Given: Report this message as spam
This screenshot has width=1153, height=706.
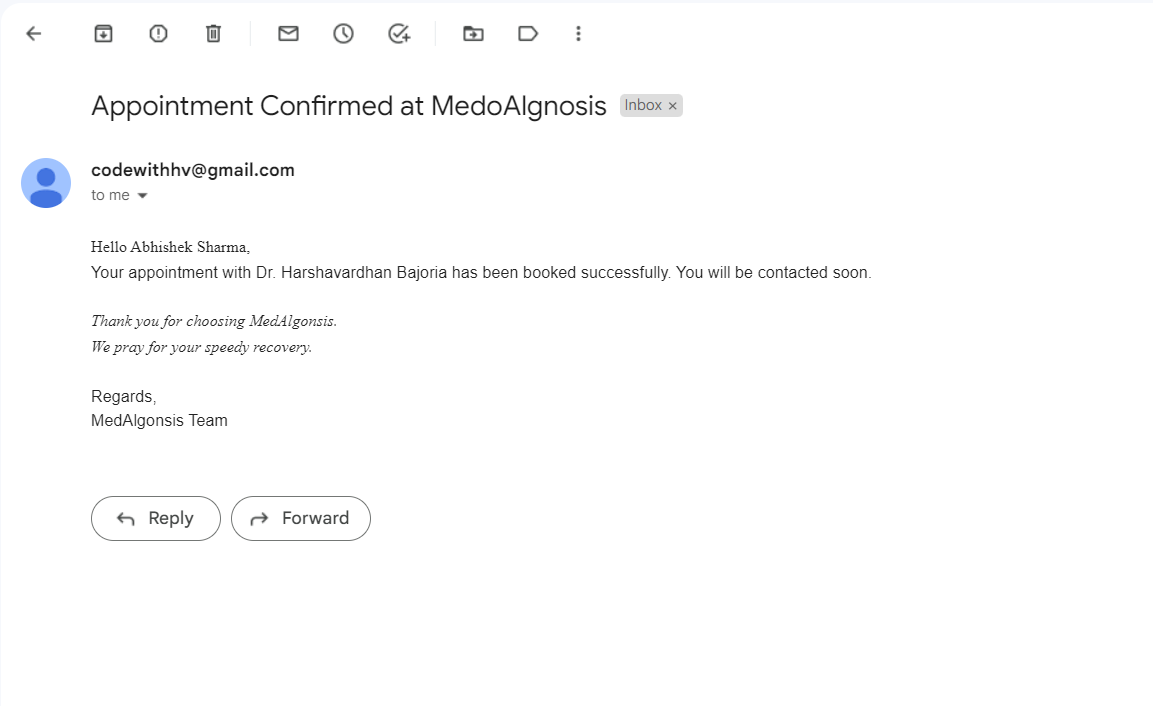Looking at the screenshot, I should (158, 34).
